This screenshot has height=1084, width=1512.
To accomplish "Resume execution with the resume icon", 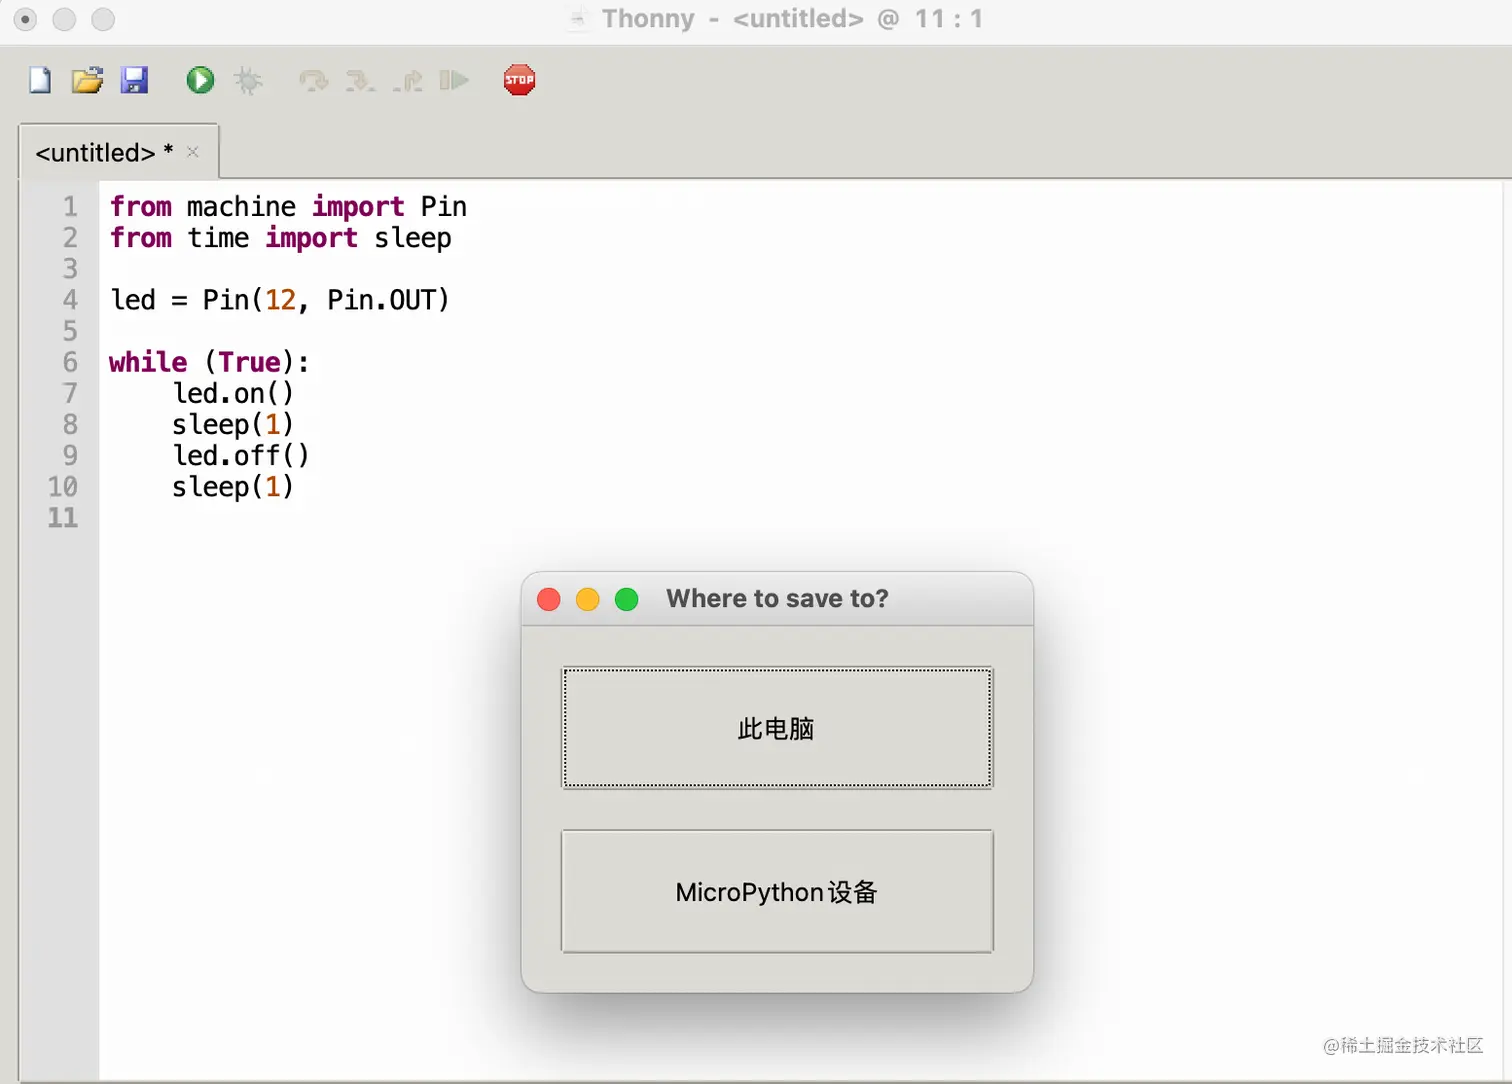I will 454,80.
